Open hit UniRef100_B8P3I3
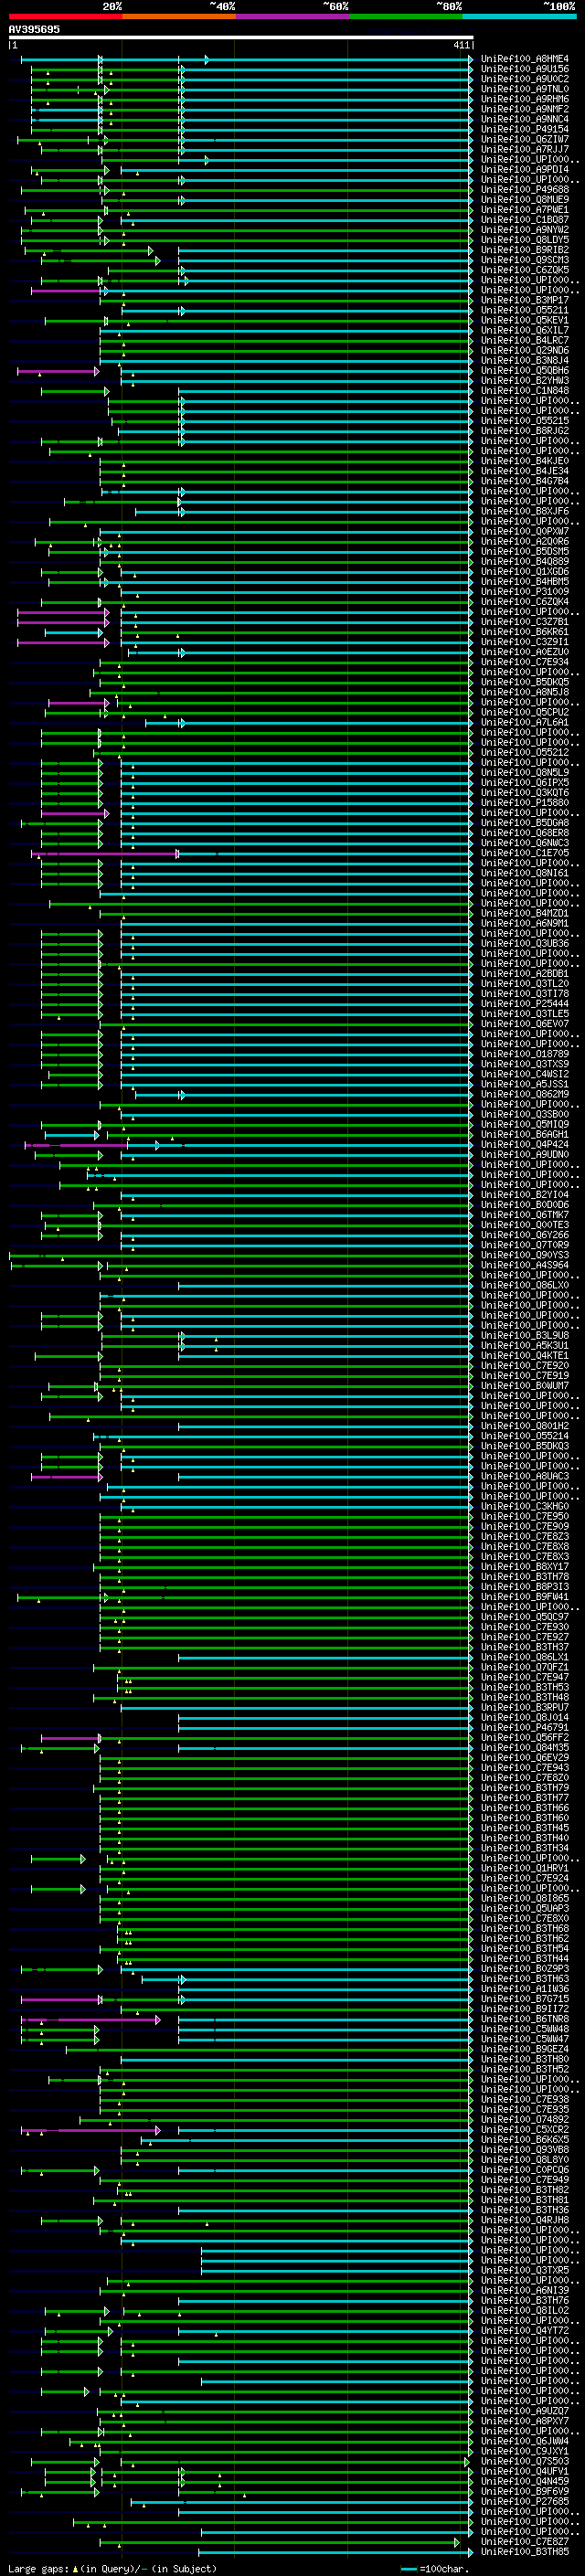Screen dimensions: 585x2576 point(525,1587)
